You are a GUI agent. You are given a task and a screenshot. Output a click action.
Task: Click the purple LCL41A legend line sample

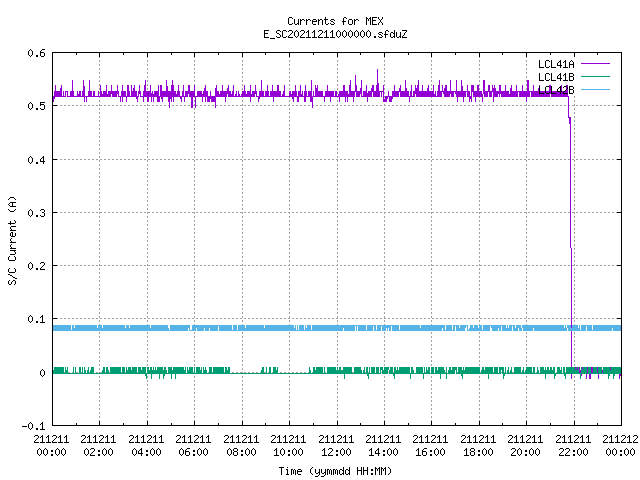click(595, 64)
